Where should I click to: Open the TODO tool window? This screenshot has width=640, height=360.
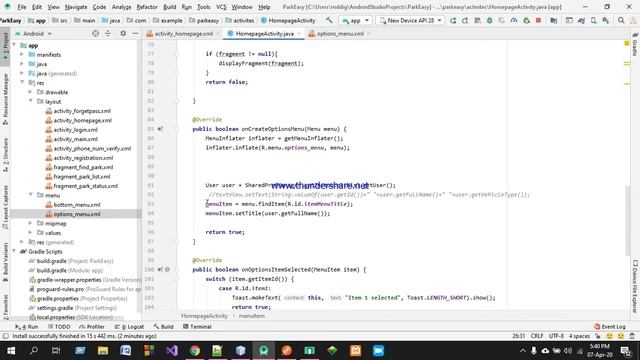pyautogui.click(x=59, y=327)
